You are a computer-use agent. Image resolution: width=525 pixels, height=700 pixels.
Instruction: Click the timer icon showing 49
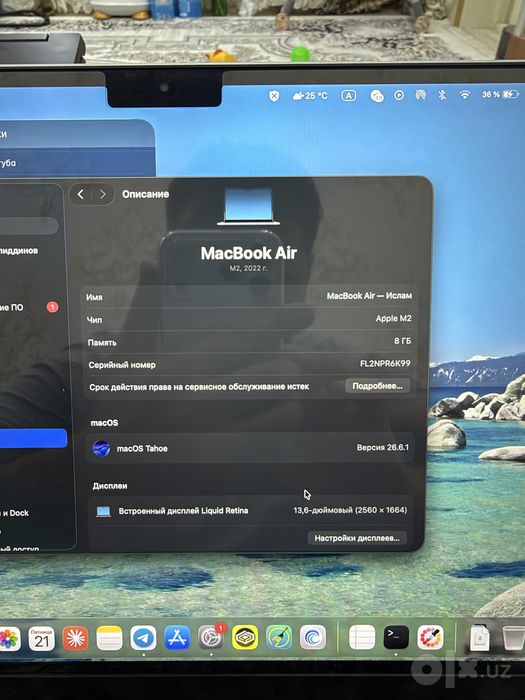[x=377, y=96]
